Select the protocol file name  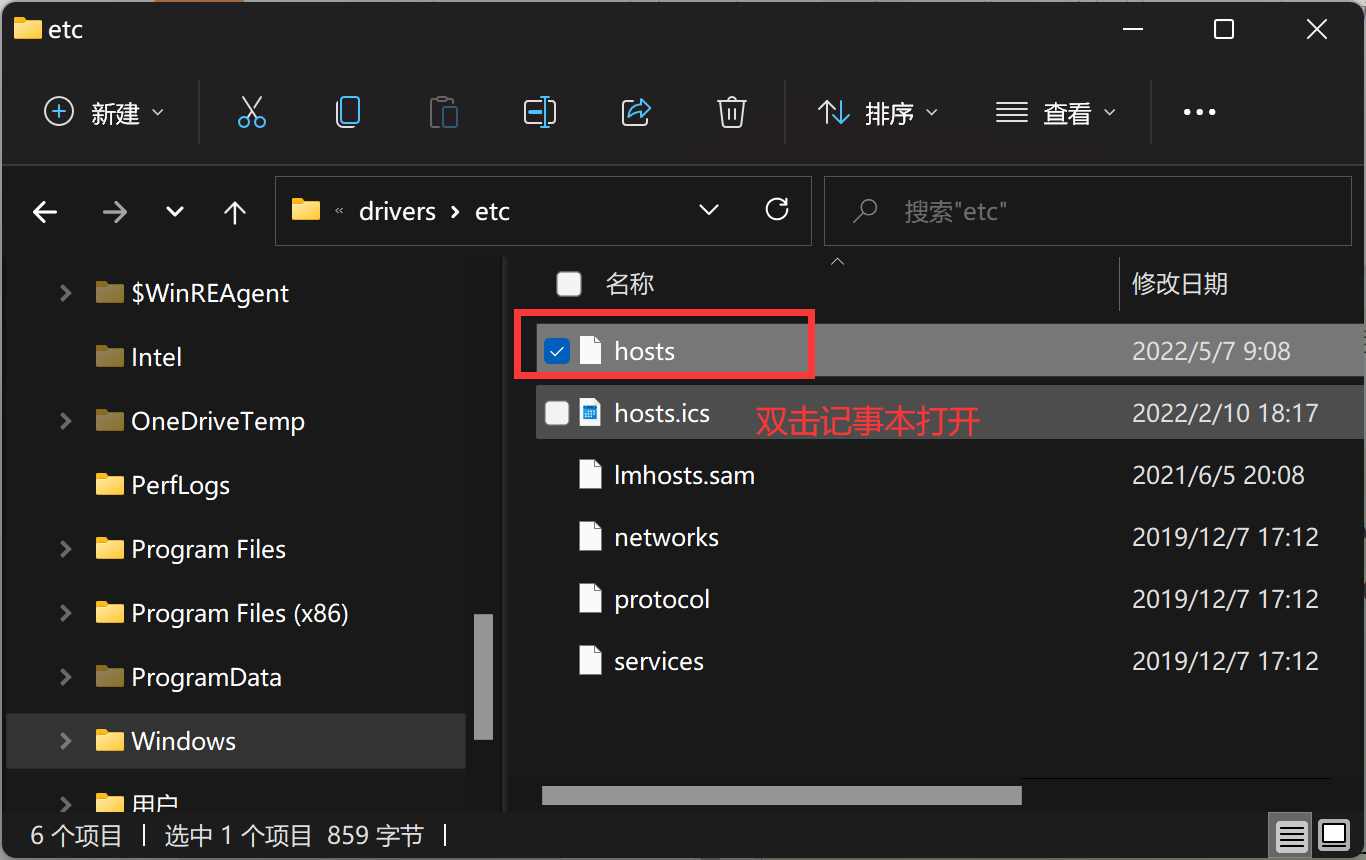(x=662, y=599)
